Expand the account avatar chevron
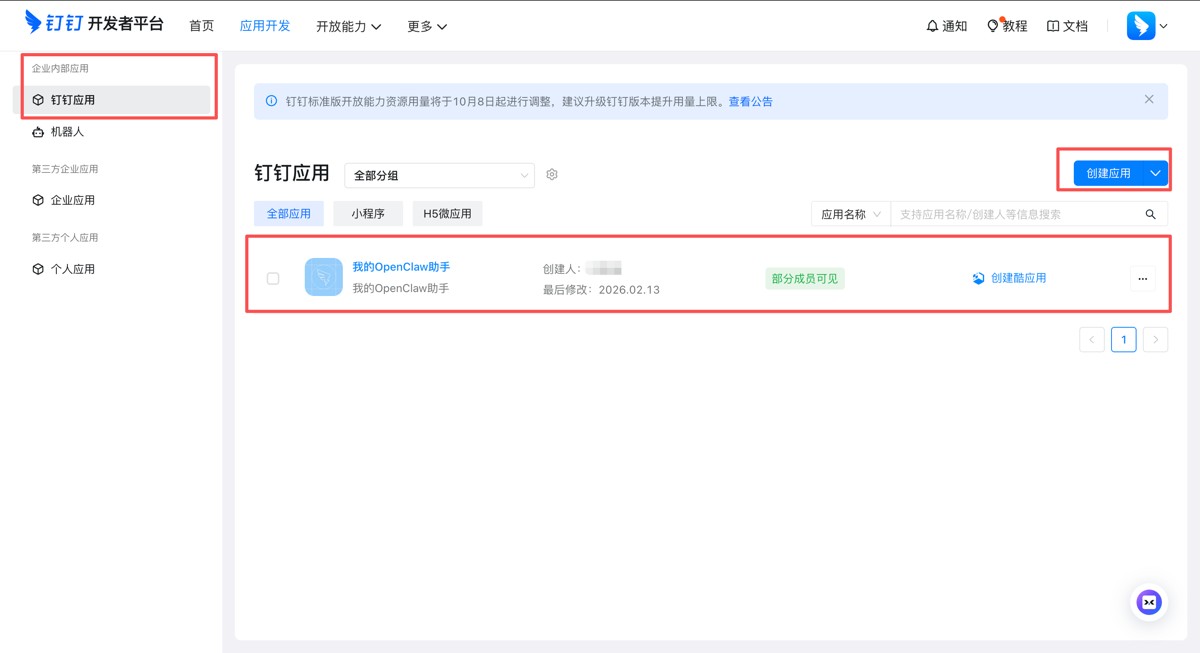Viewport: 1200px width, 653px height. [x=1163, y=26]
